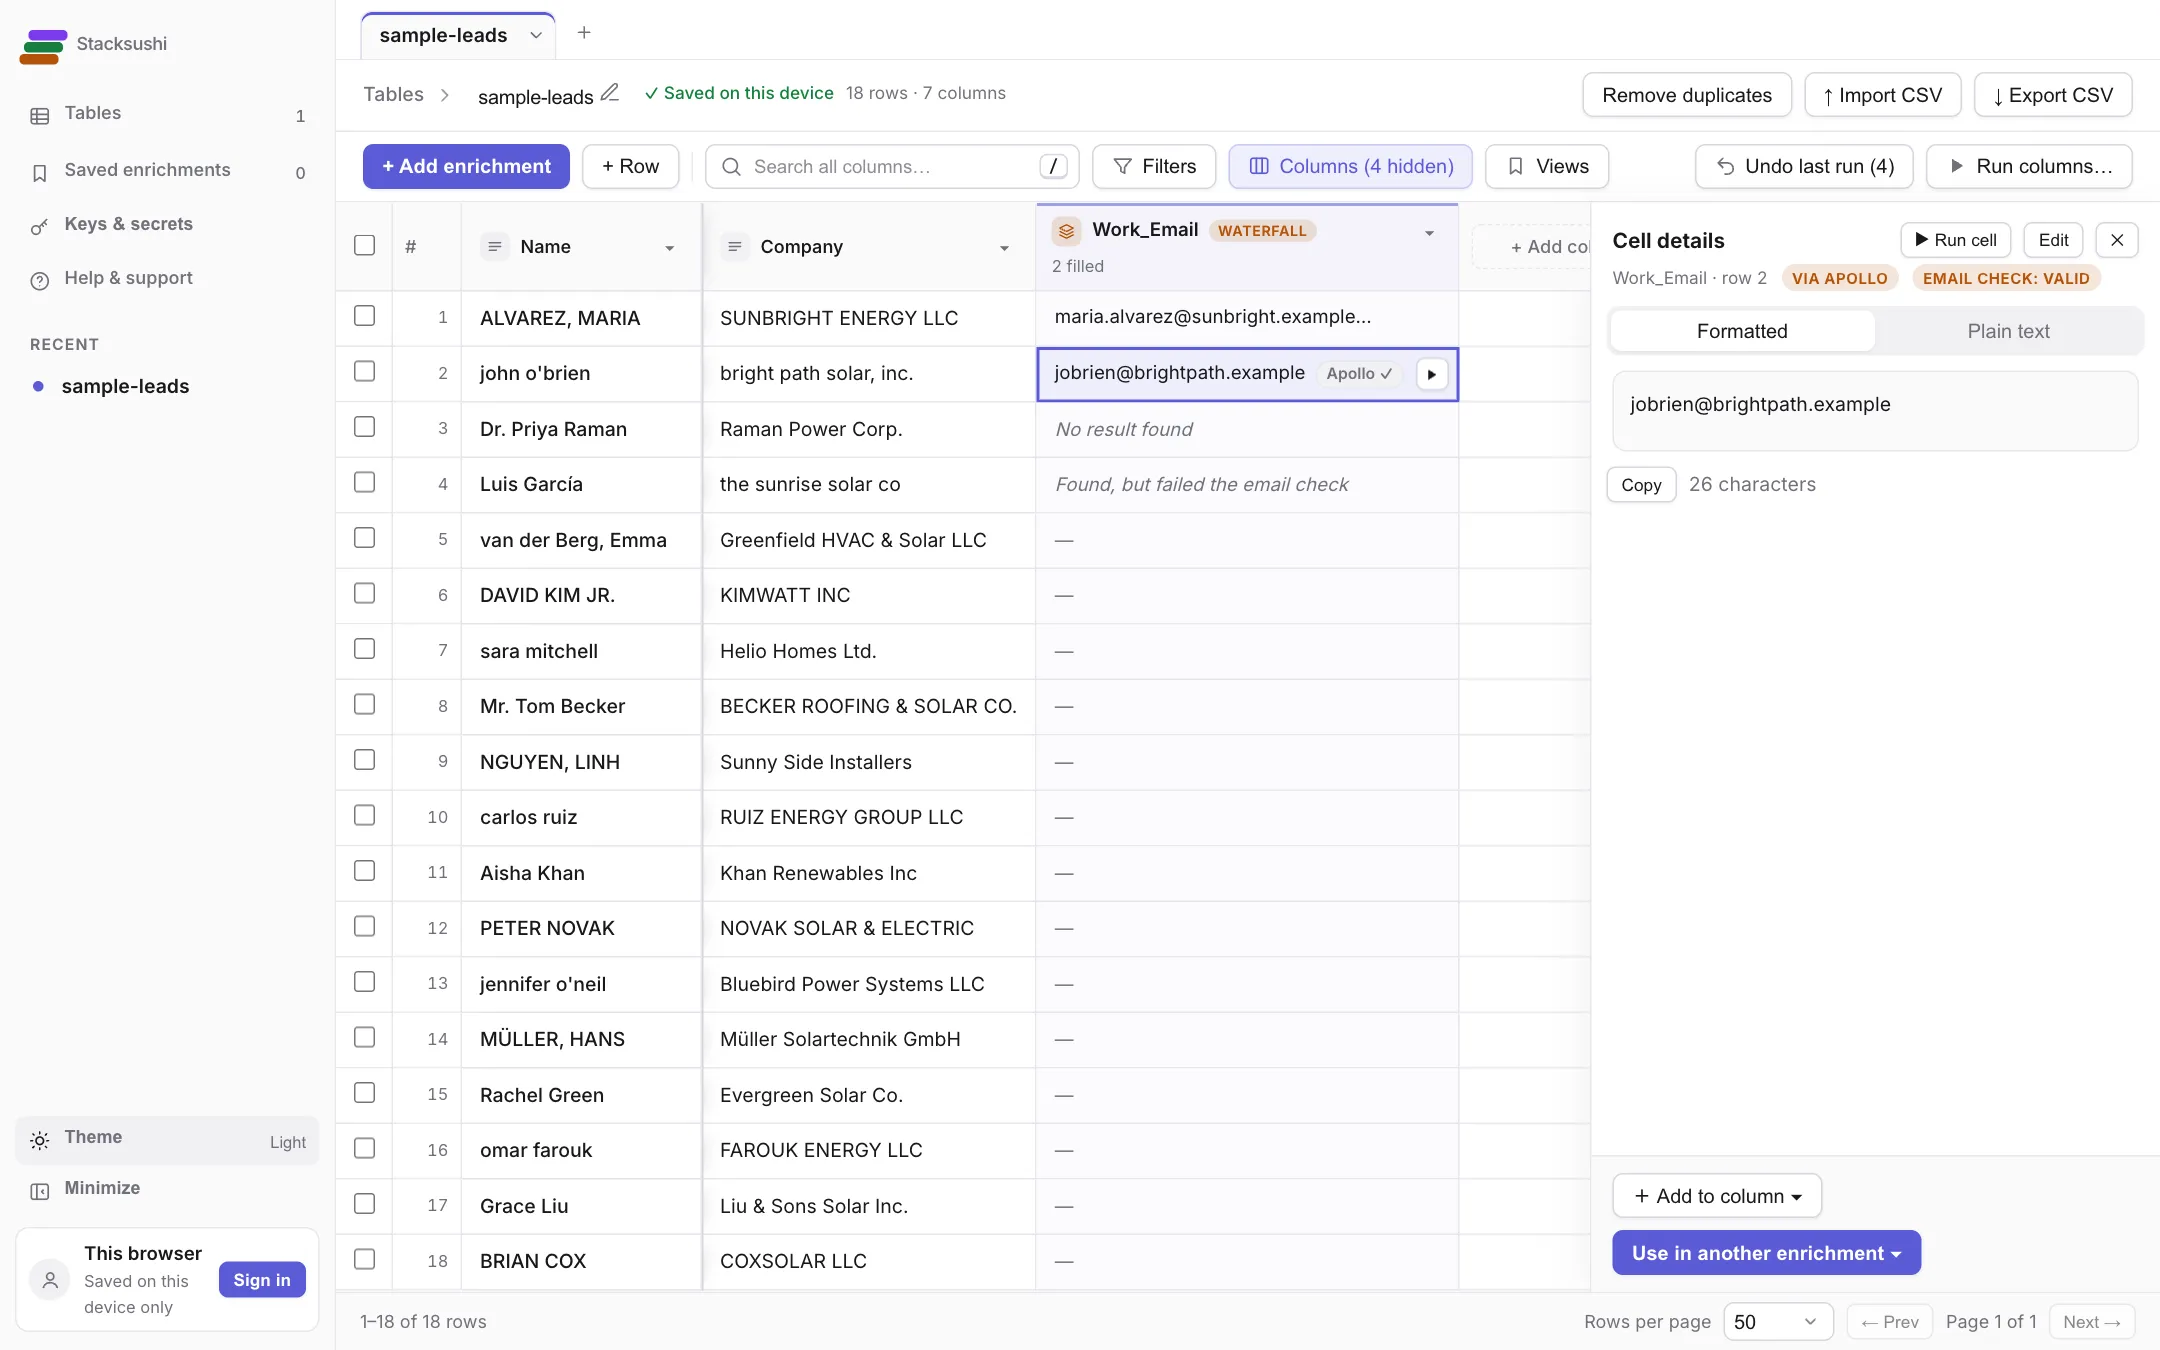Click the Company column text-type icon
Screen dimensions: 2160x1350
point(735,246)
